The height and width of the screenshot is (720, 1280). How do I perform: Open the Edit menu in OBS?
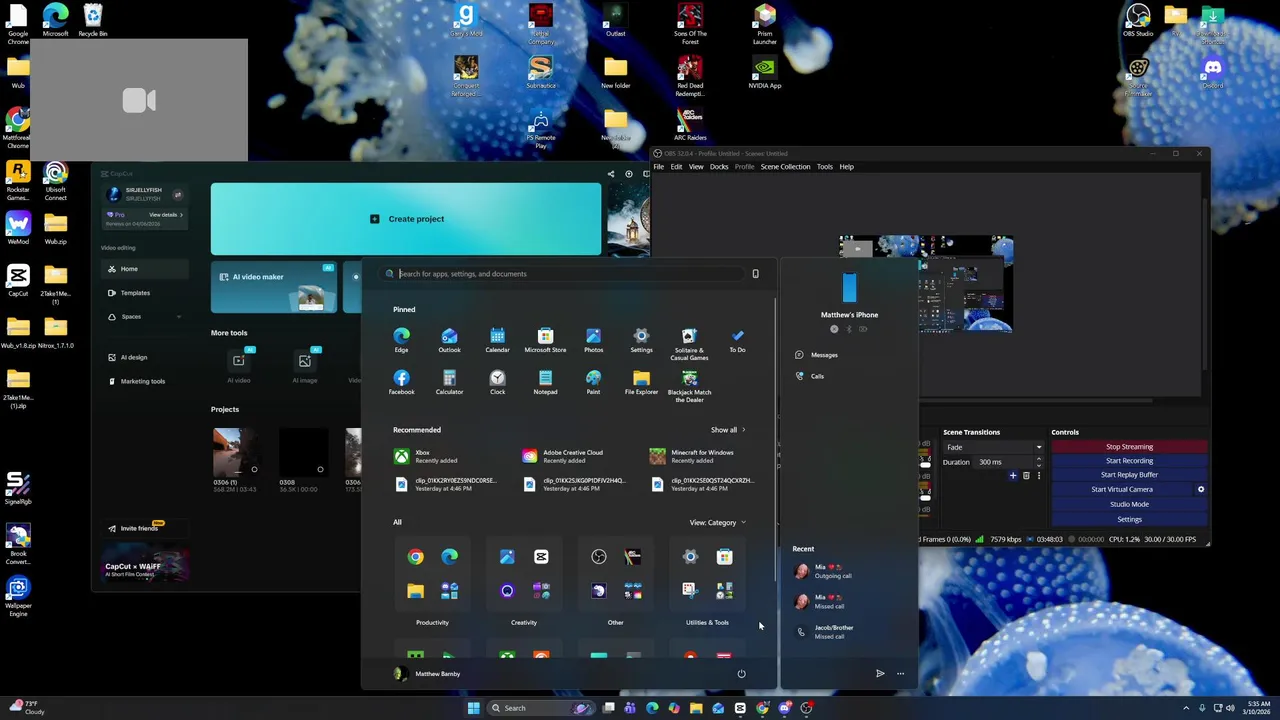pos(676,167)
